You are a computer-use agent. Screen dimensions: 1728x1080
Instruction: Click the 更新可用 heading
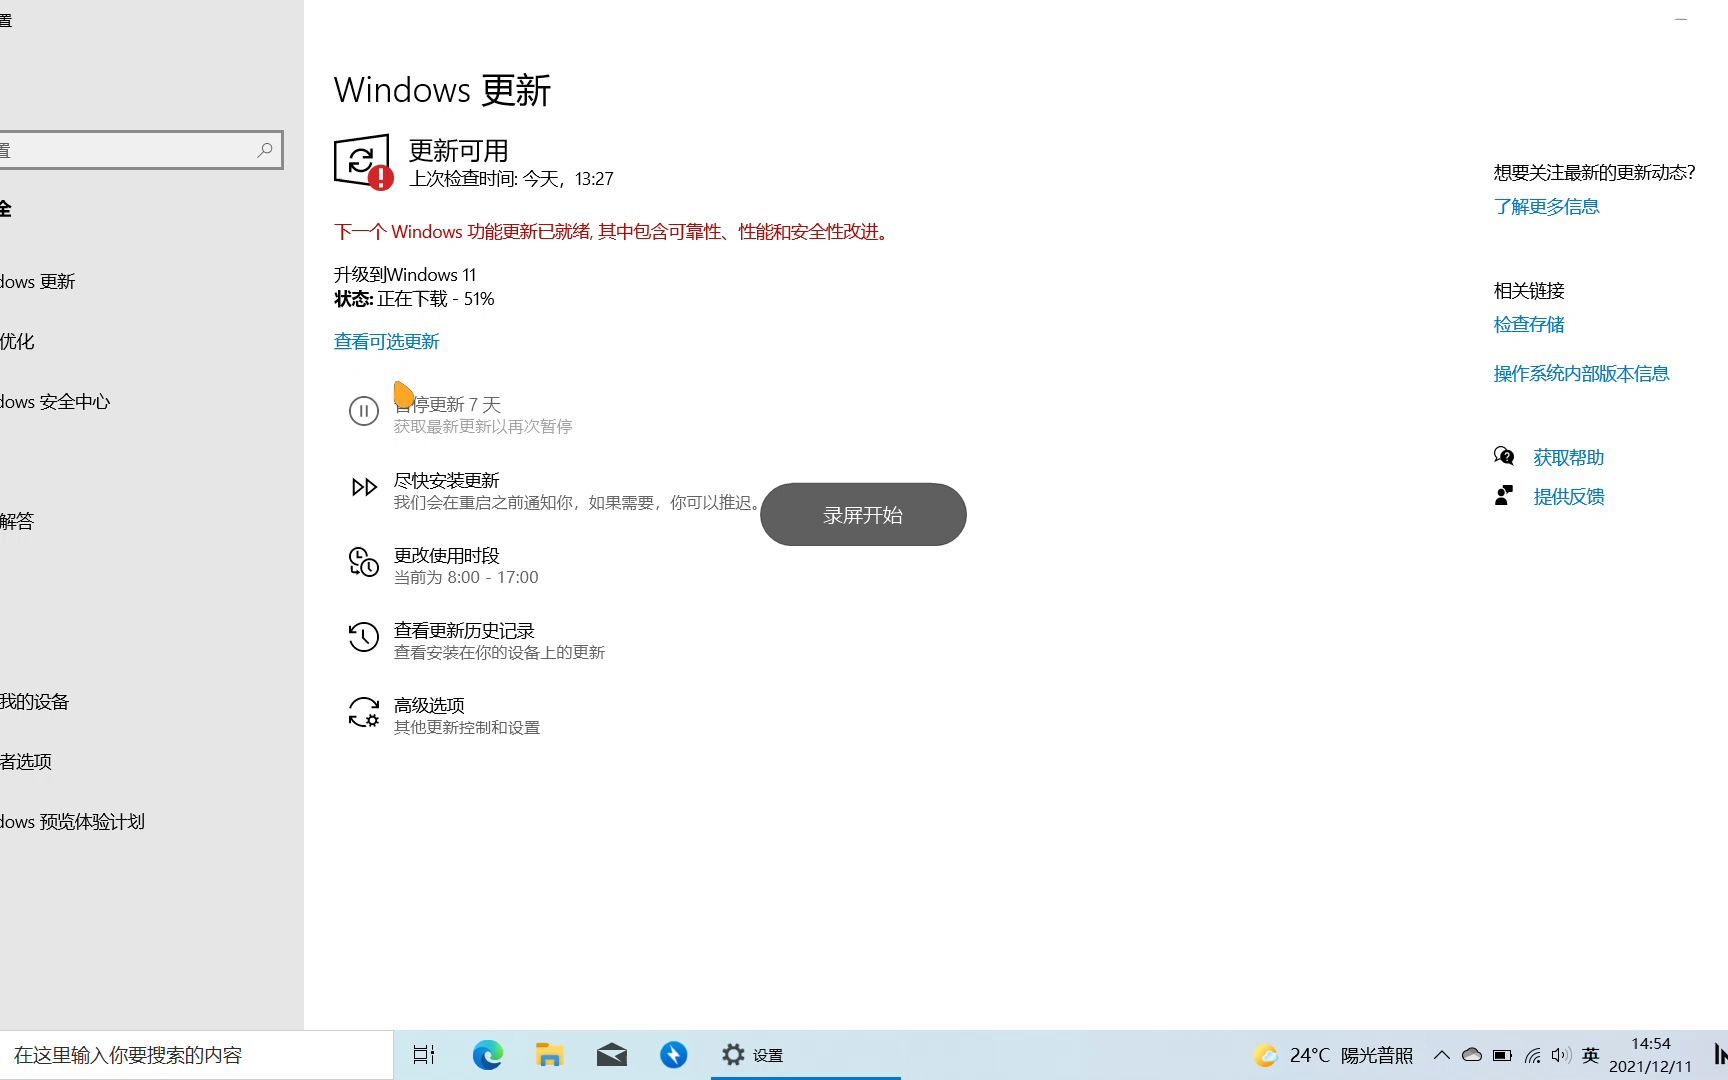tap(459, 150)
